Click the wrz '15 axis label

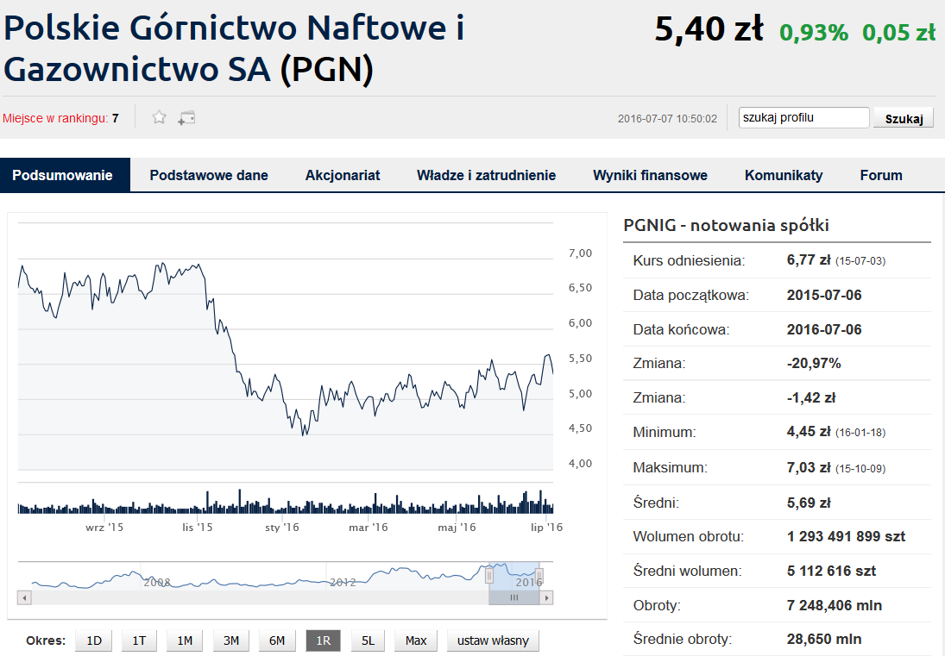[x=104, y=528]
